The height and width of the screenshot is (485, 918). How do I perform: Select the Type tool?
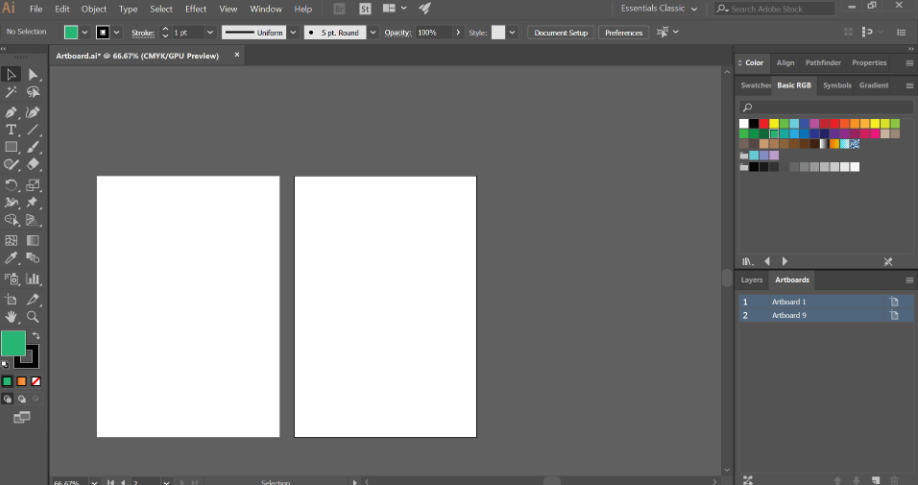(11, 129)
